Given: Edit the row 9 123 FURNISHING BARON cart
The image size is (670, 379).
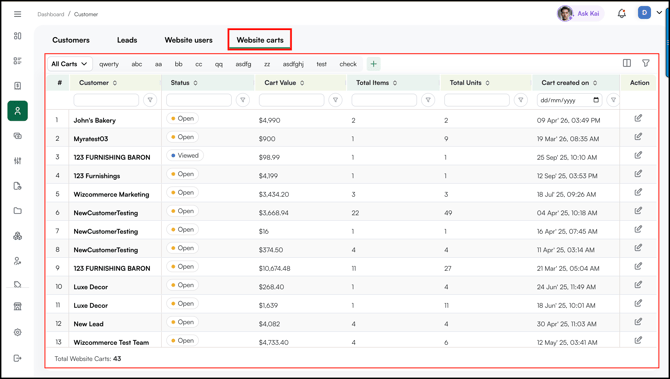Looking at the screenshot, I should pos(638,266).
